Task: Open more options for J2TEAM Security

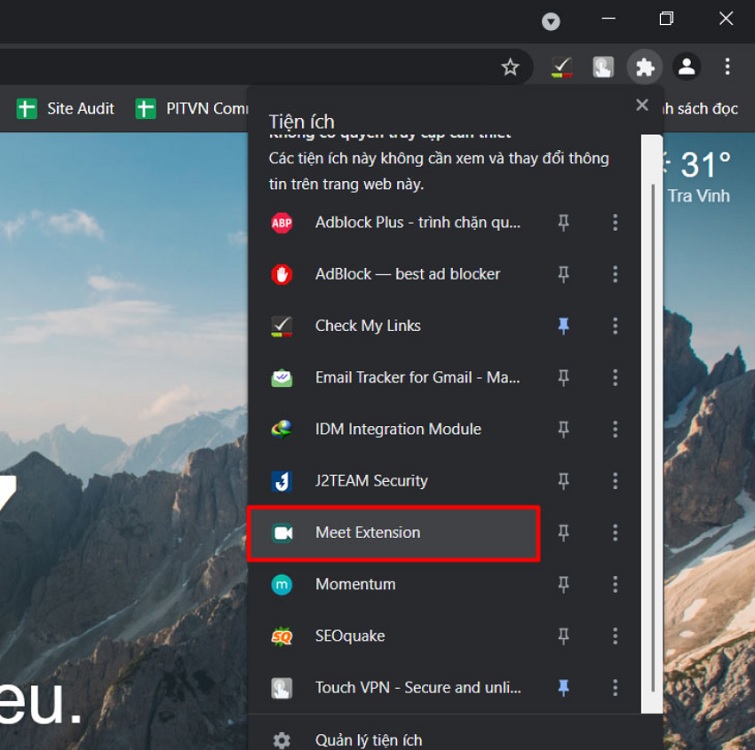Action: pos(615,481)
